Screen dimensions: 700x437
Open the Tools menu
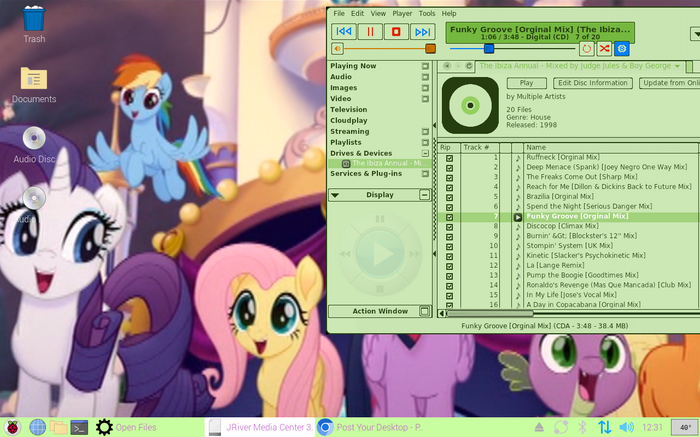point(427,13)
